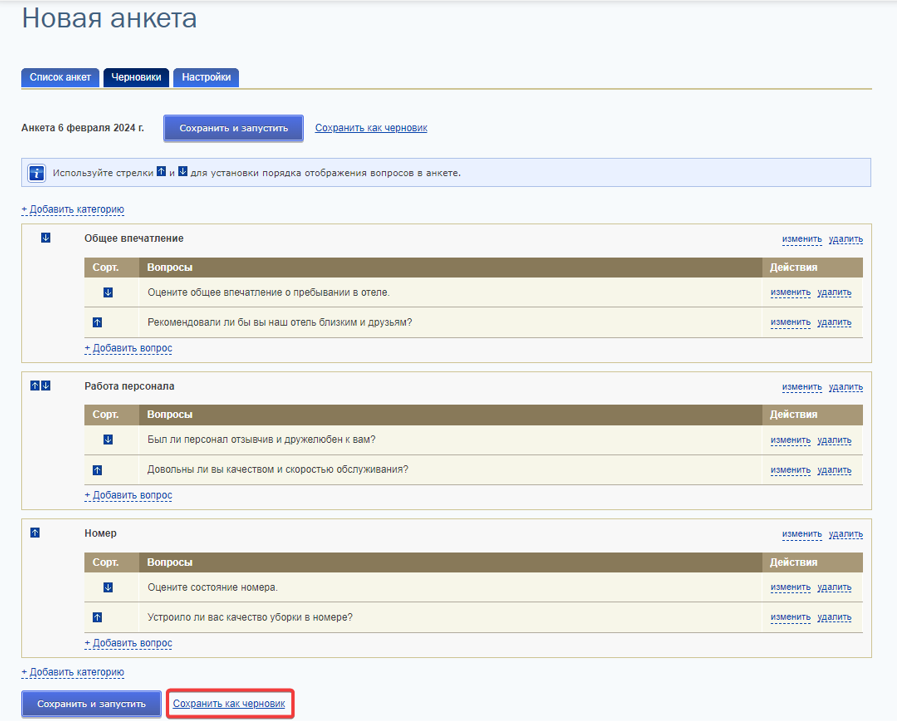The height and width of the screenshot is (721, 897).
Task: Click top 'Сохранить и запустить' button
Action: click(233, 128)
